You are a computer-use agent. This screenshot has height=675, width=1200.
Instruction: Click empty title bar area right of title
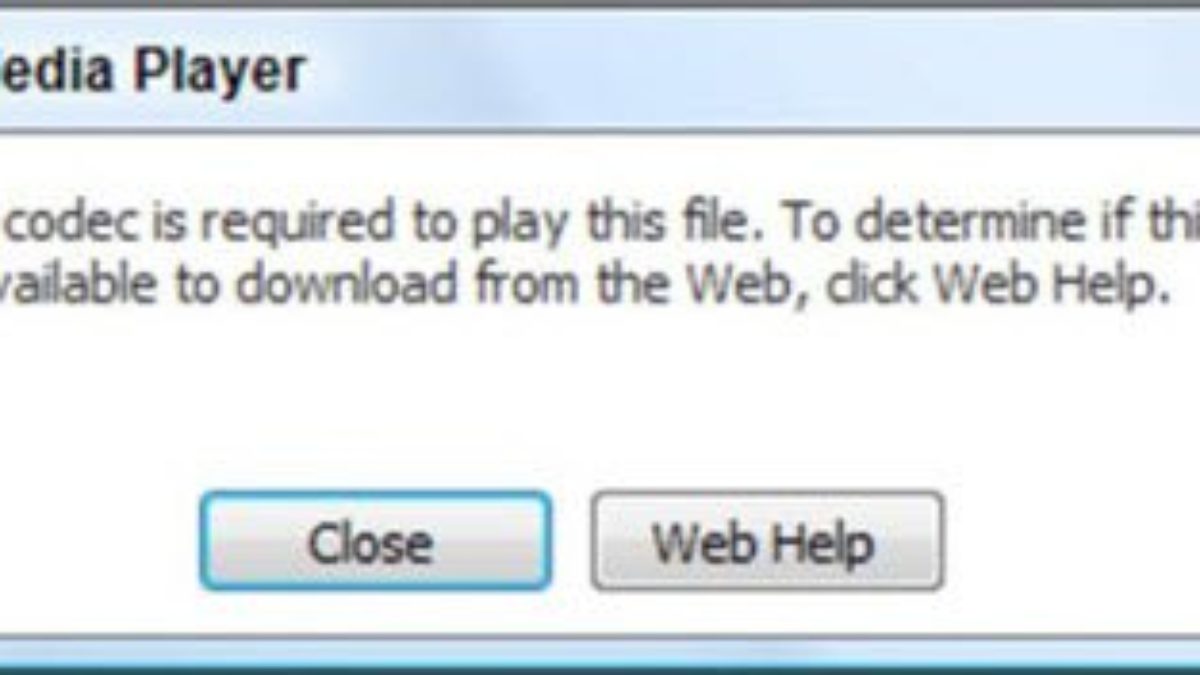pos(750,71)
